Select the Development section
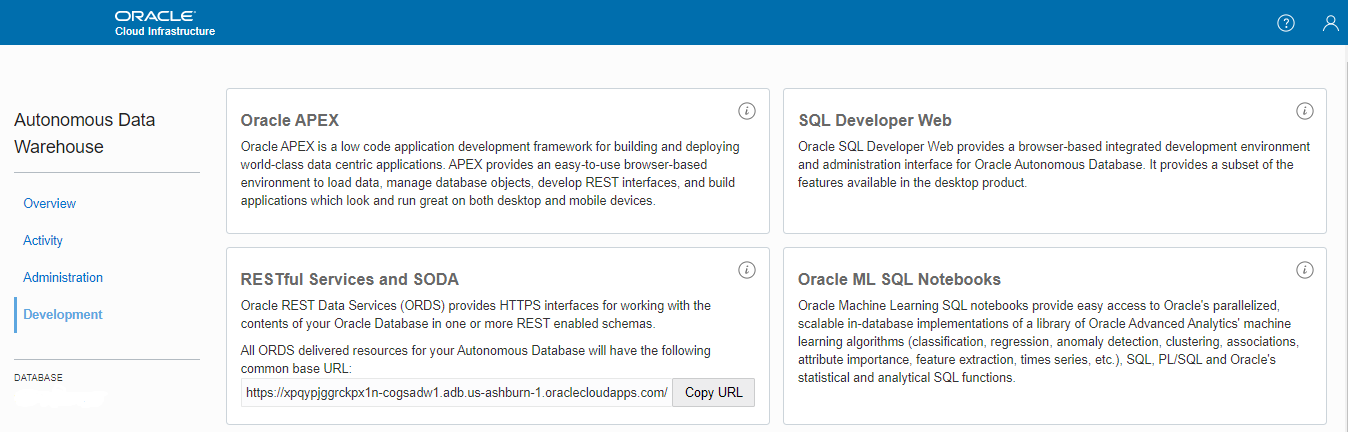Viewport: 1348px width, 432px height. (x=63, y=314)
